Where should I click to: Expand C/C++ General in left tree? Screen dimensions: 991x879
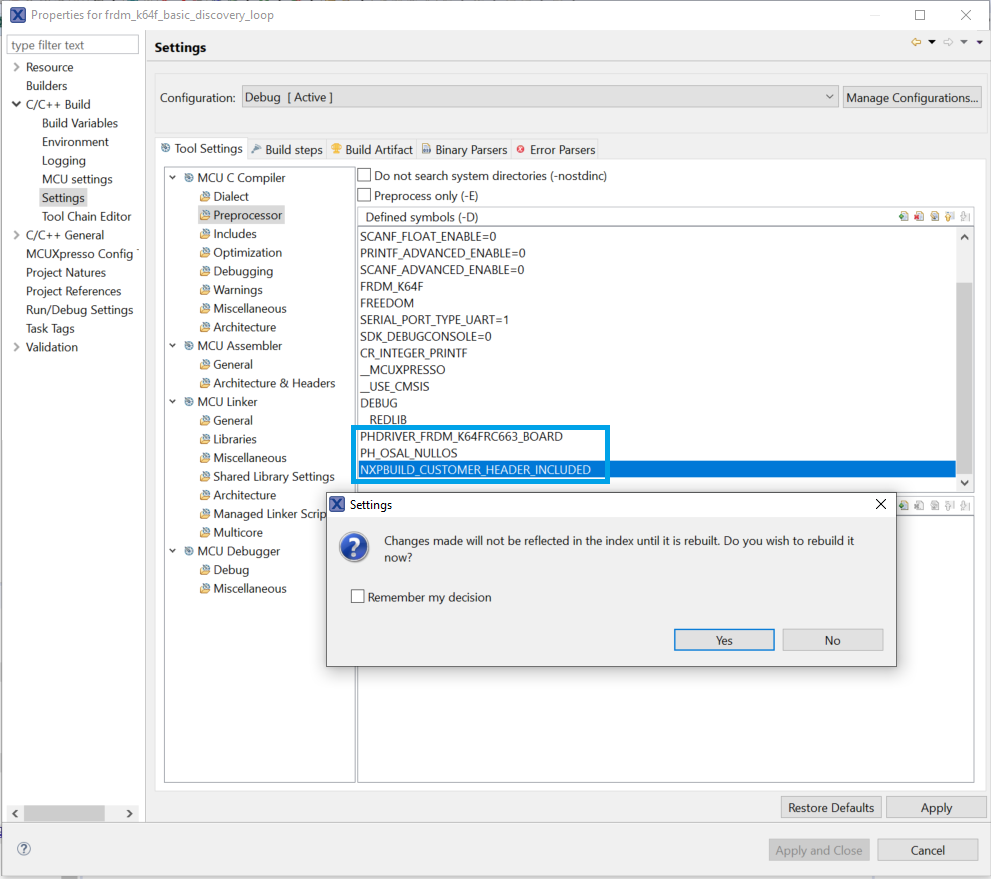[x=16, y=235]
